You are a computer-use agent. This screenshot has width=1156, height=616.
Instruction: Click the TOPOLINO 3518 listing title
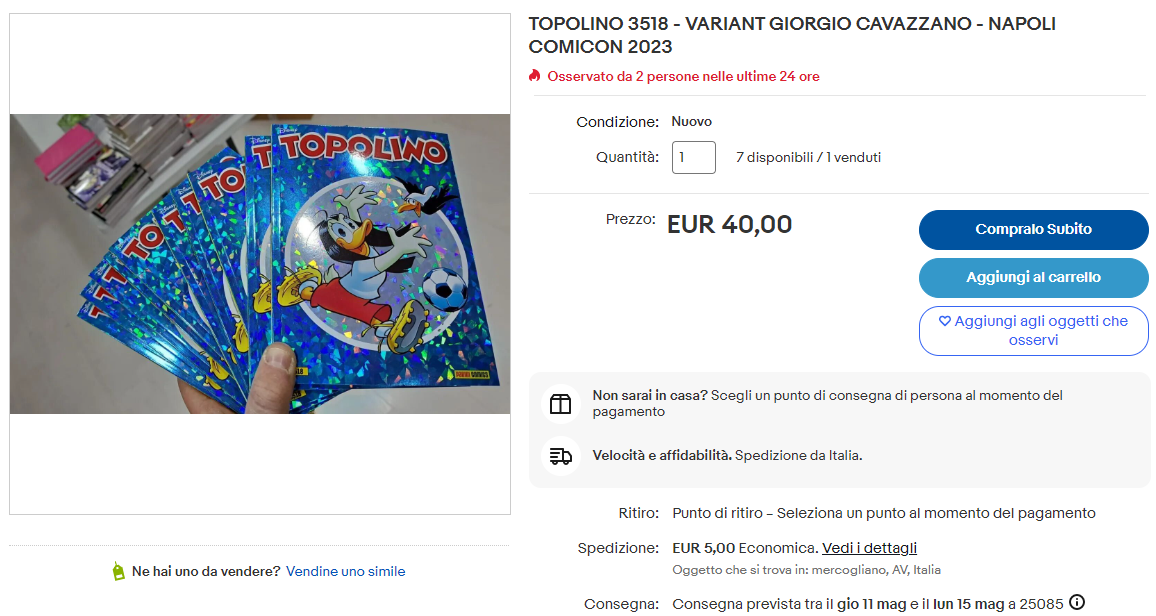pos(792,35)
